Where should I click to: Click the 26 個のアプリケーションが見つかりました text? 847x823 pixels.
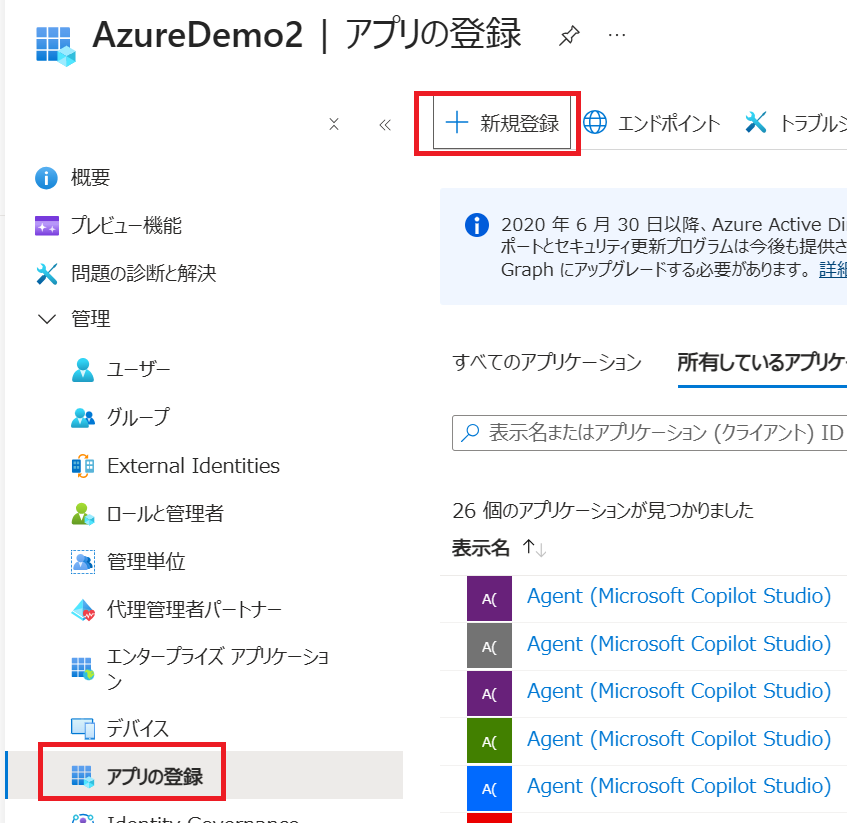pos(603,510)
